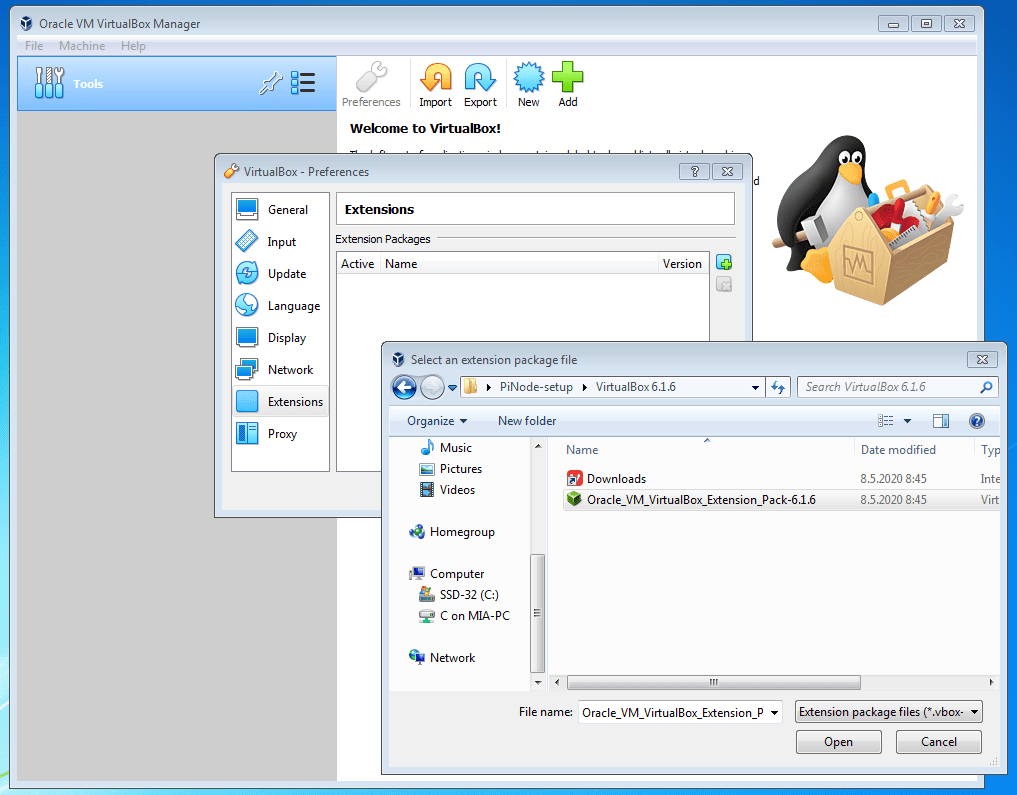Click the File name text field
Screen dimensions: 1017x795
click(673, 713)
